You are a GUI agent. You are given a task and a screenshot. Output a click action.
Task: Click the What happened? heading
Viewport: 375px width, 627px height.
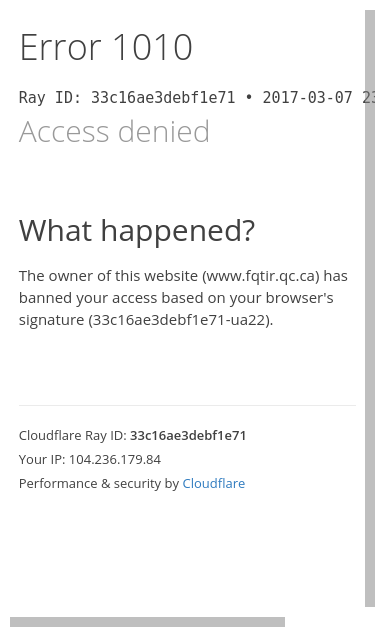coord(137,231)
